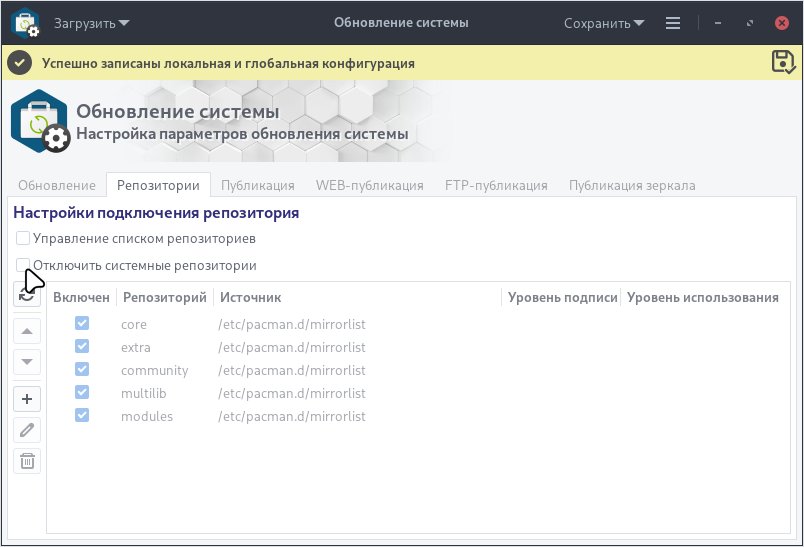Uncheck the extra repository enabled box
The width and height of the screenshot is (804, 547).
tap(82, 346)
